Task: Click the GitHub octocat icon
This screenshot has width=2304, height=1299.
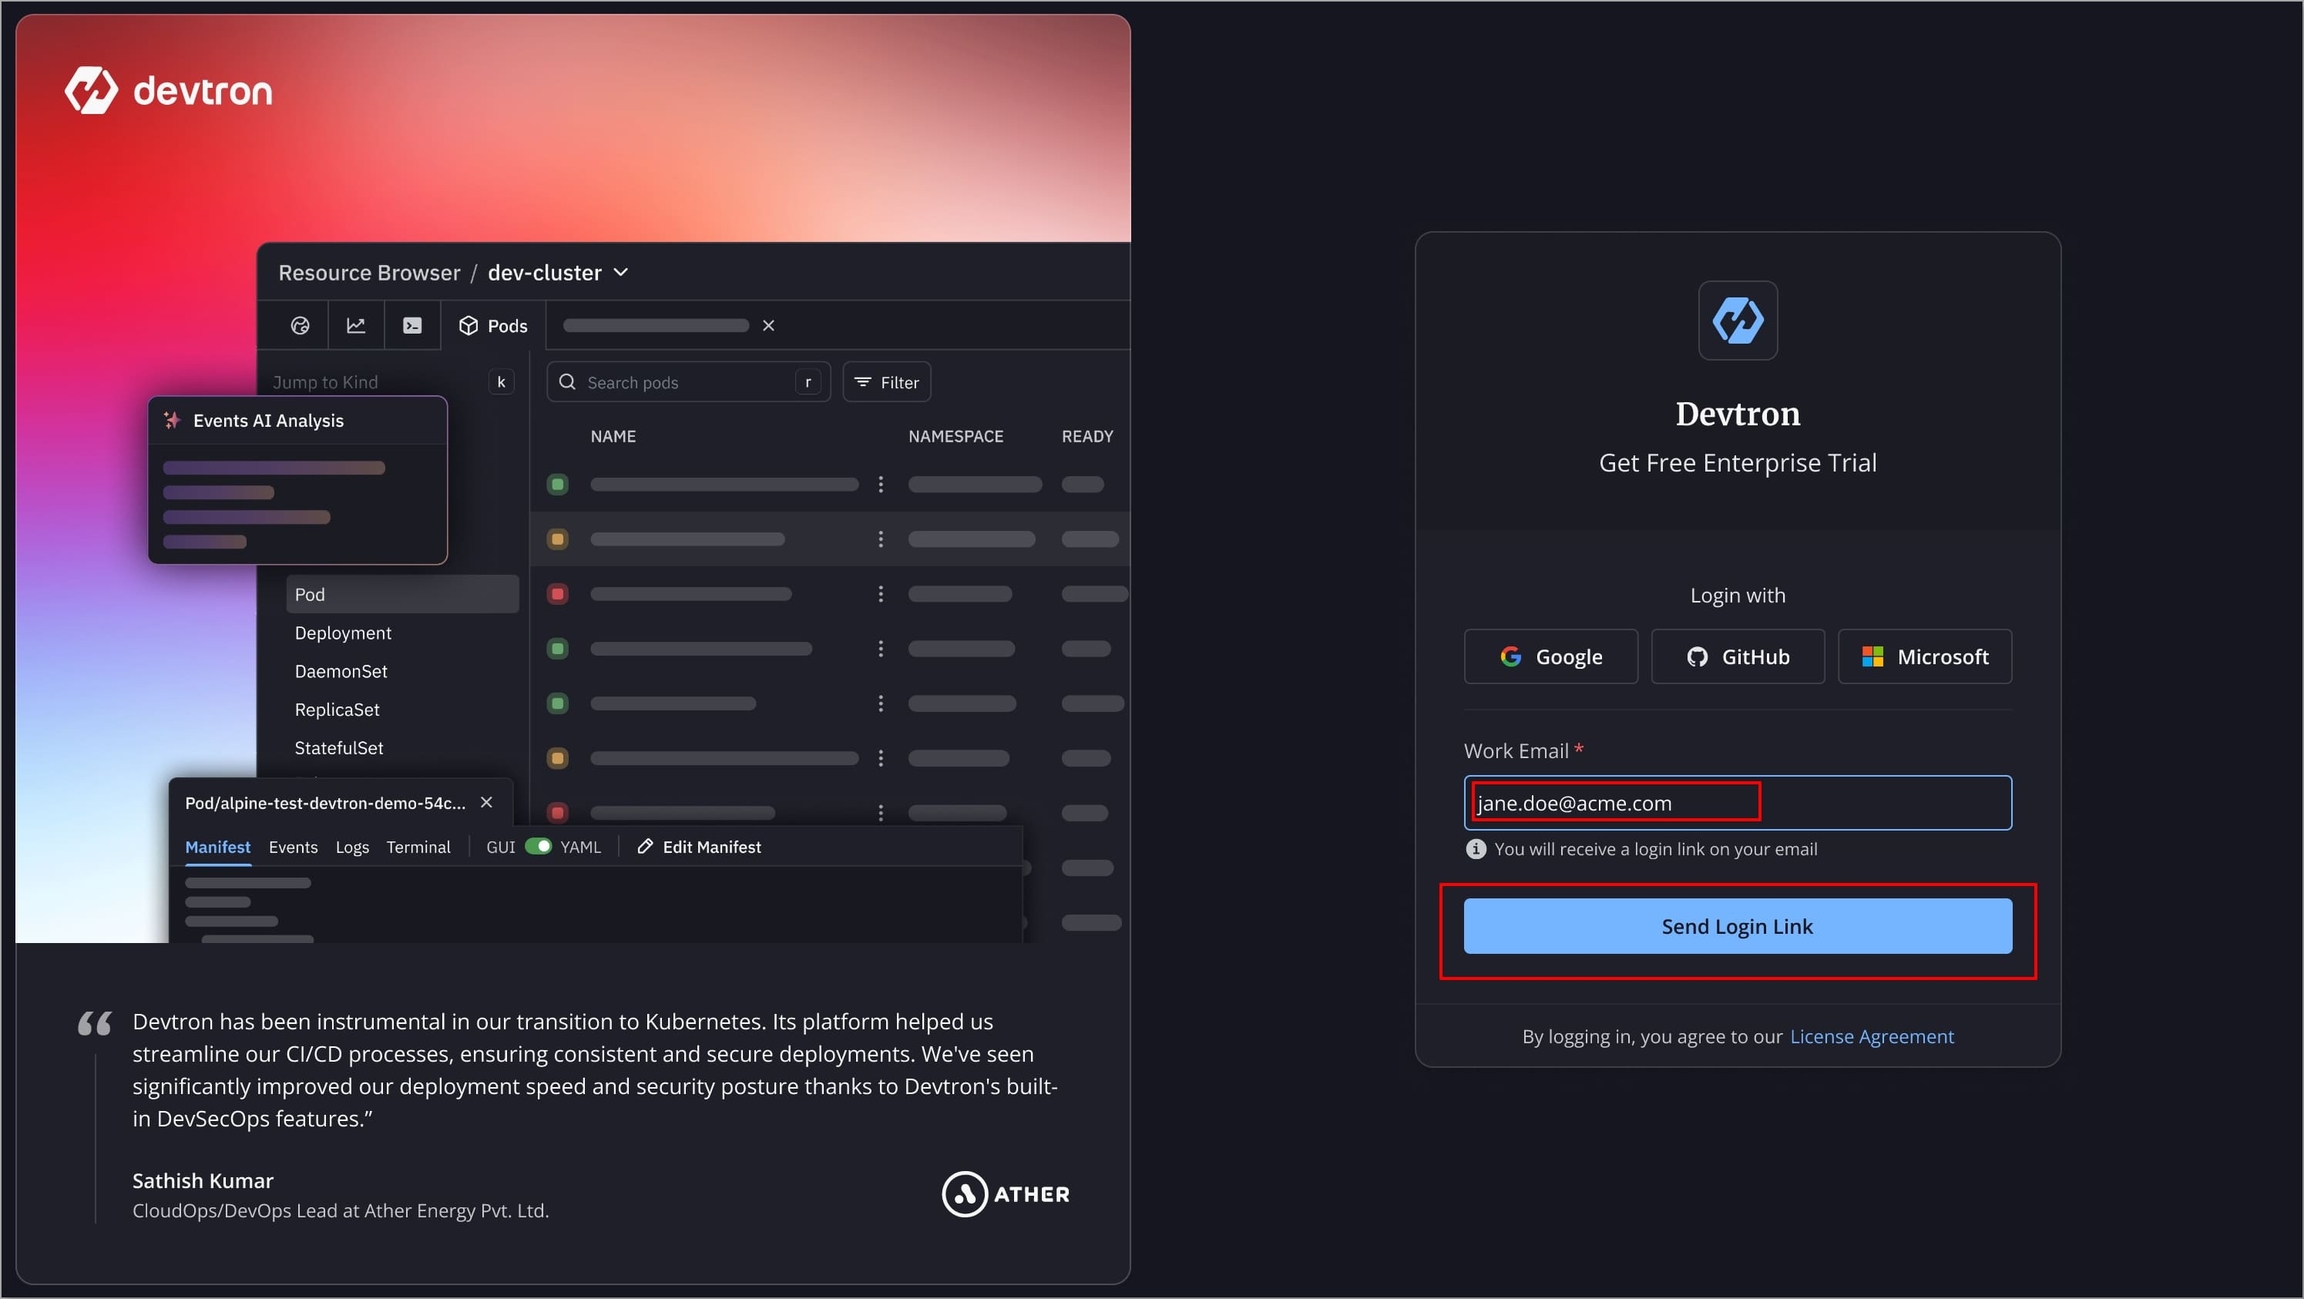Action: click(1697, 656)
